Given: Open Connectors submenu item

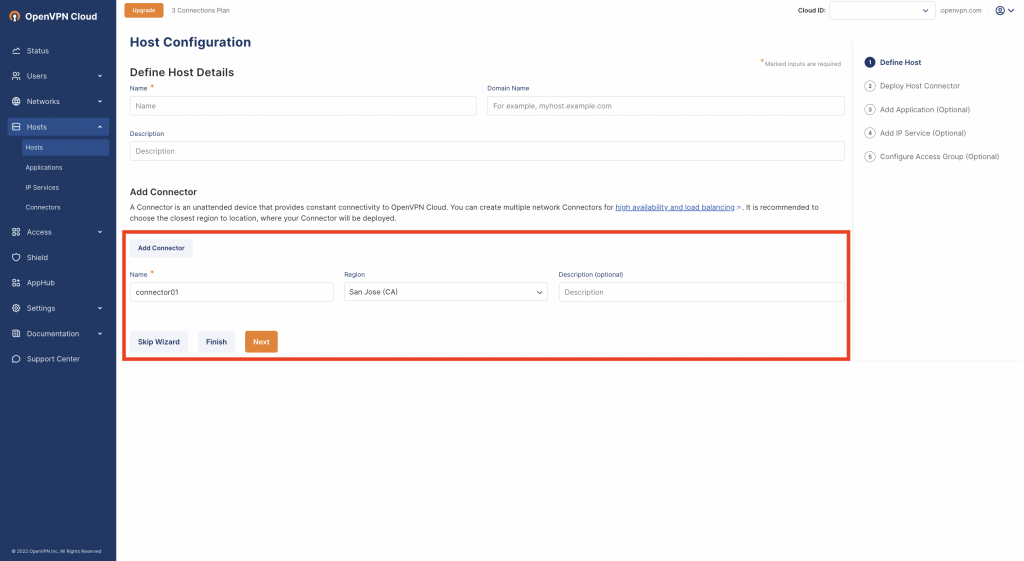Looking at the screenshot, I should tap(42, 208).
